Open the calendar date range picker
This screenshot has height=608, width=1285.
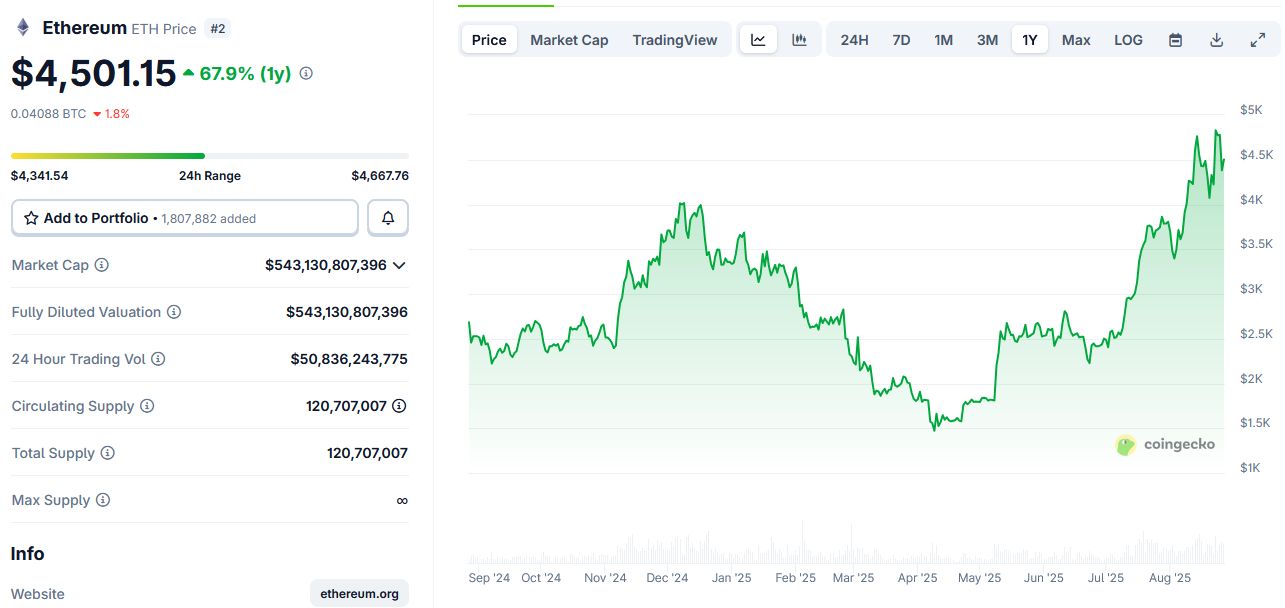tap(1176, 40)
